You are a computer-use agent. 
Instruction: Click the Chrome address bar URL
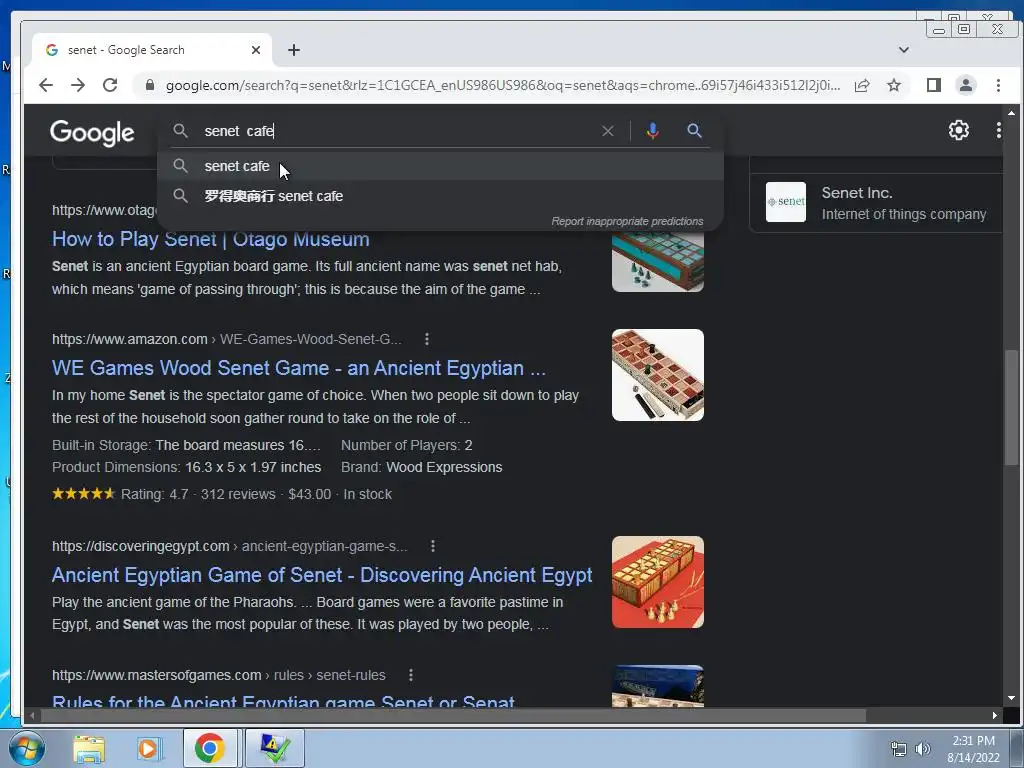pos(502,85)
